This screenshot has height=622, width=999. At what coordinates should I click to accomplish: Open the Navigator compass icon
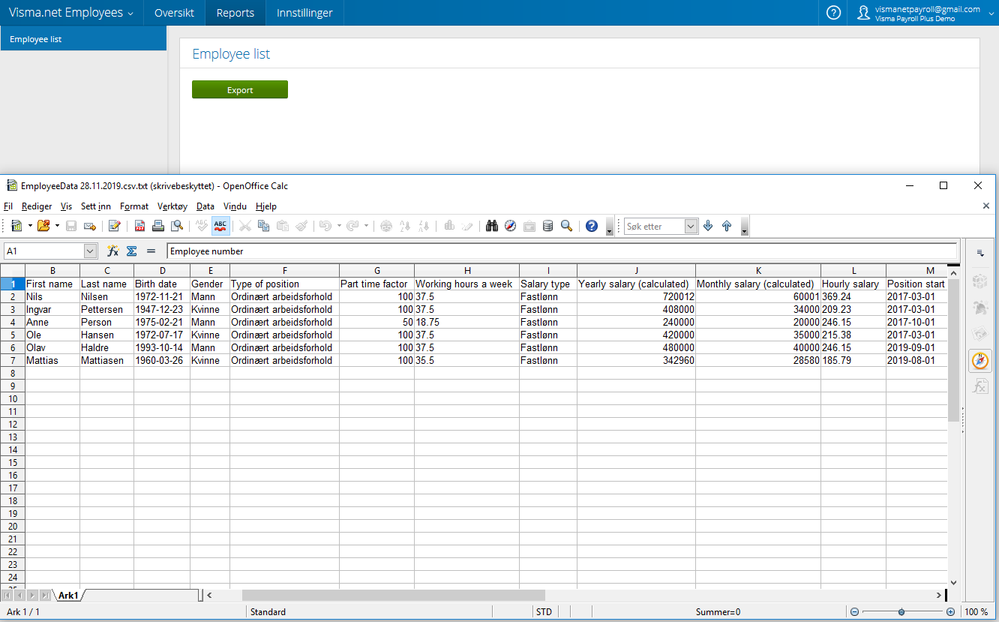(510, 226)
